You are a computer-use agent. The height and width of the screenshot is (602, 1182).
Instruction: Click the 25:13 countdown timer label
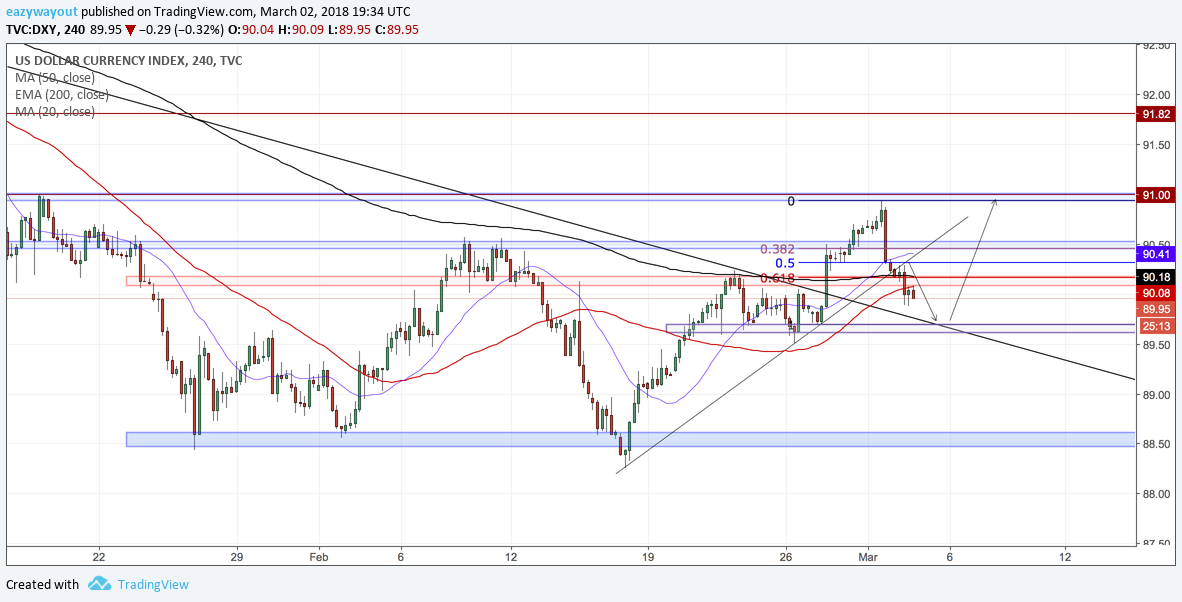1156,326
